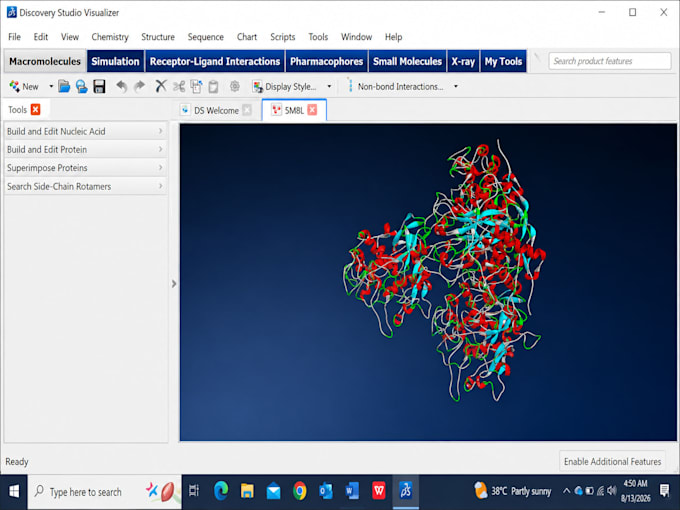Open Microsoft Word from taskbar

click(352, 491)
